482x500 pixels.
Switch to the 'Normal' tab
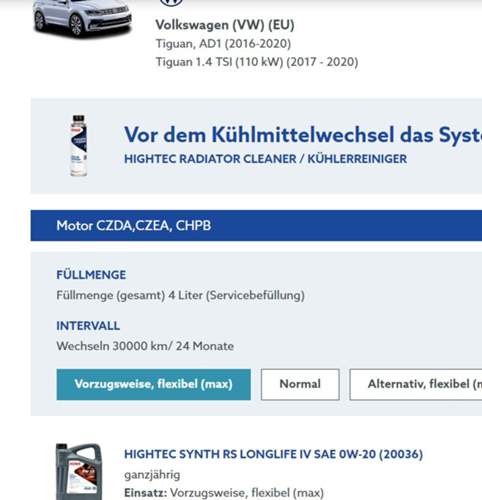[x=300, y=384]
